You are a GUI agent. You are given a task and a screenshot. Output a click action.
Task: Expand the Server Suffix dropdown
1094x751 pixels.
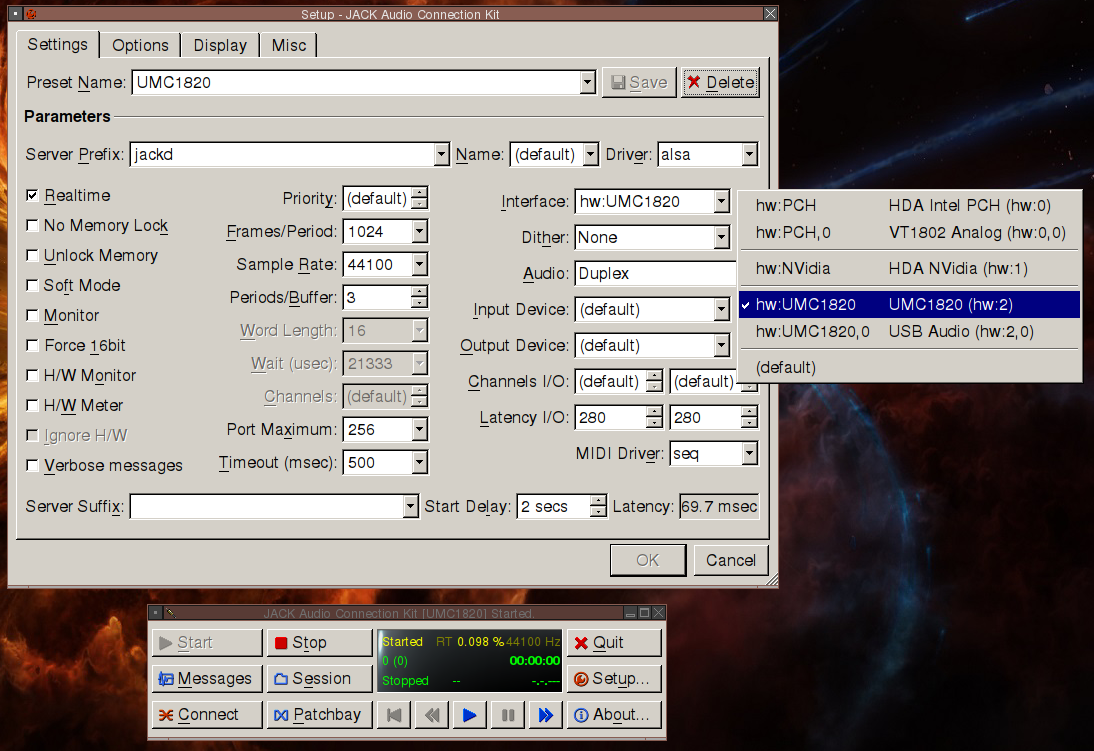(410, 506)
